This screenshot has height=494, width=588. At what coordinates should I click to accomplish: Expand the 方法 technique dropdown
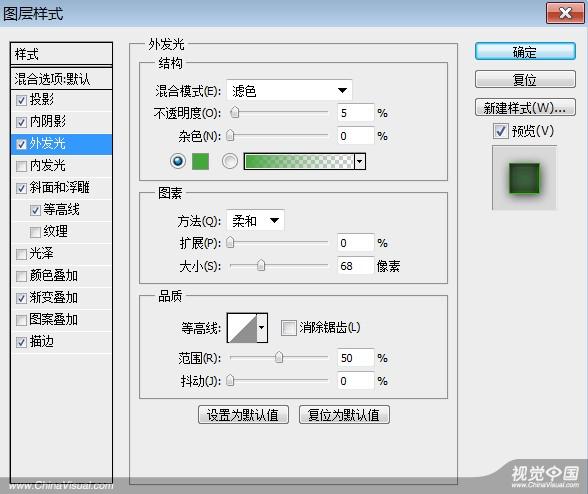pyautogui.click(x=255, y=221)
